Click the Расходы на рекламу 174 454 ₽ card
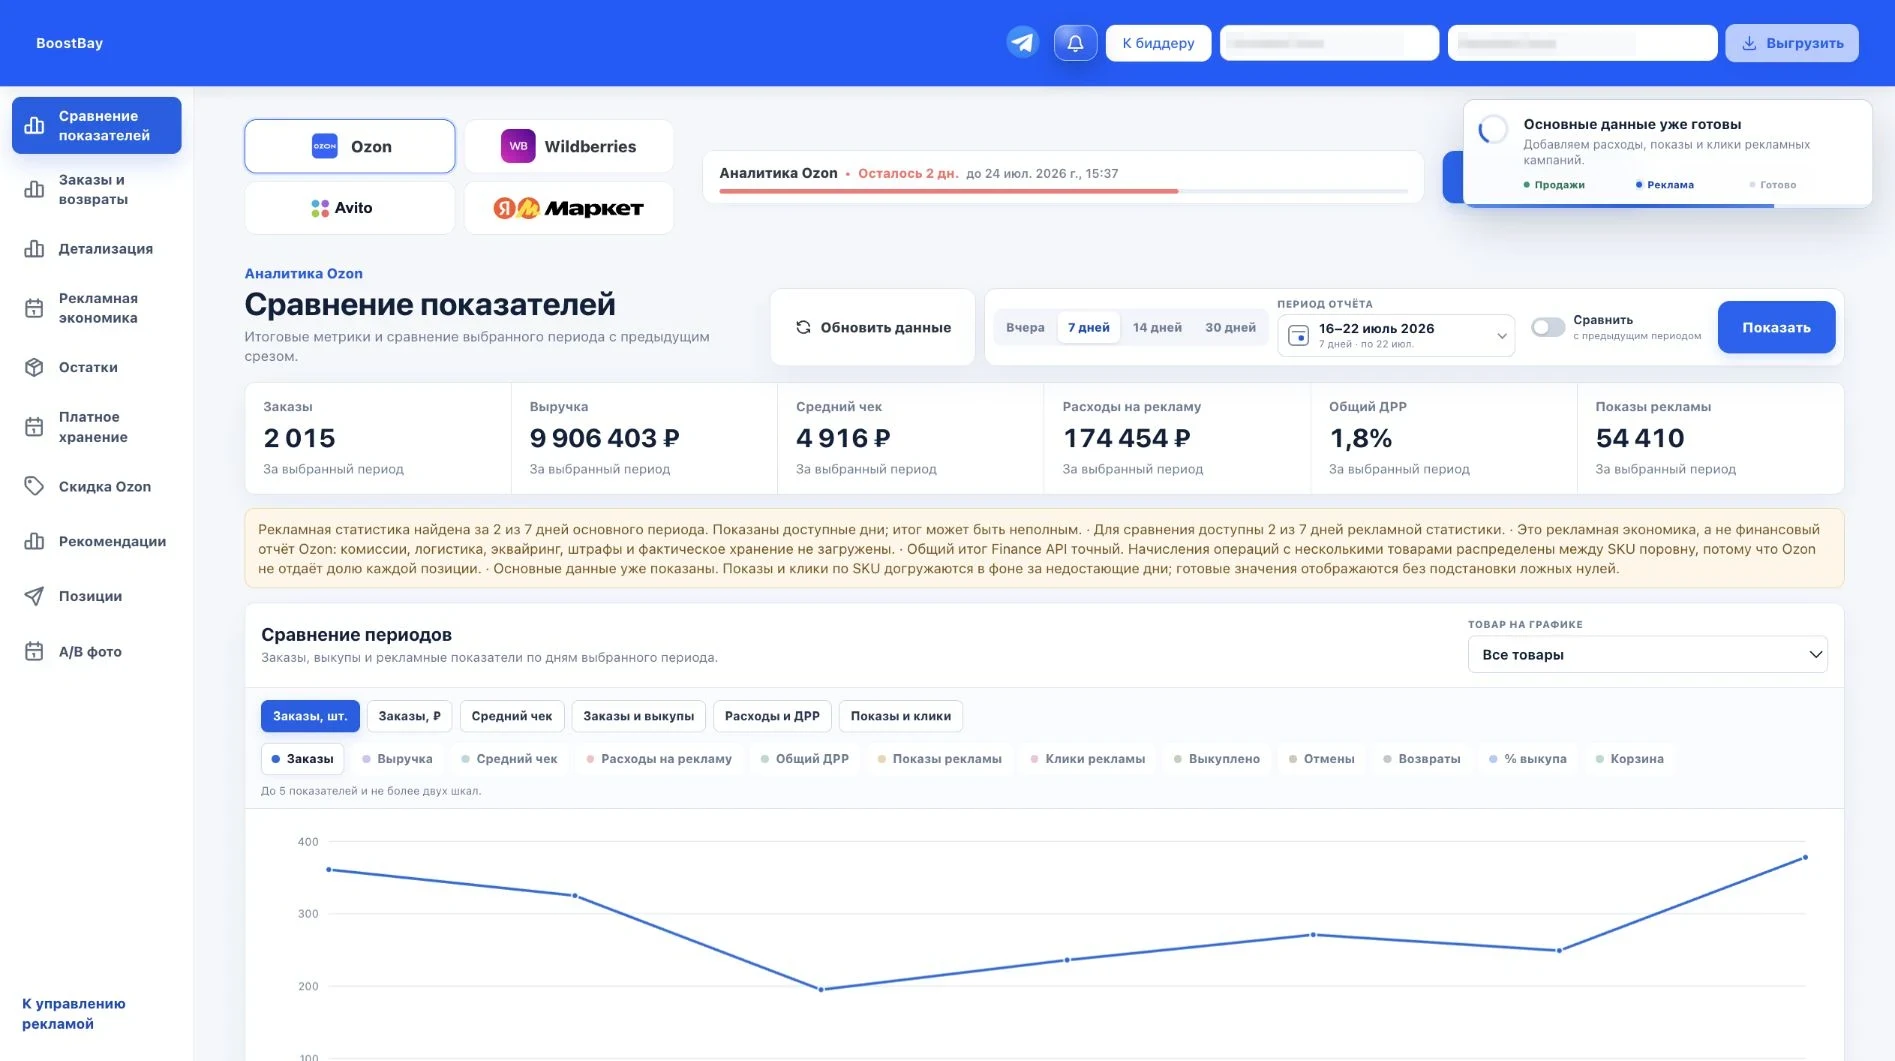The height and width of the screenshot is (1061, 1895). pyautogui.click(x=1176, y=438)
